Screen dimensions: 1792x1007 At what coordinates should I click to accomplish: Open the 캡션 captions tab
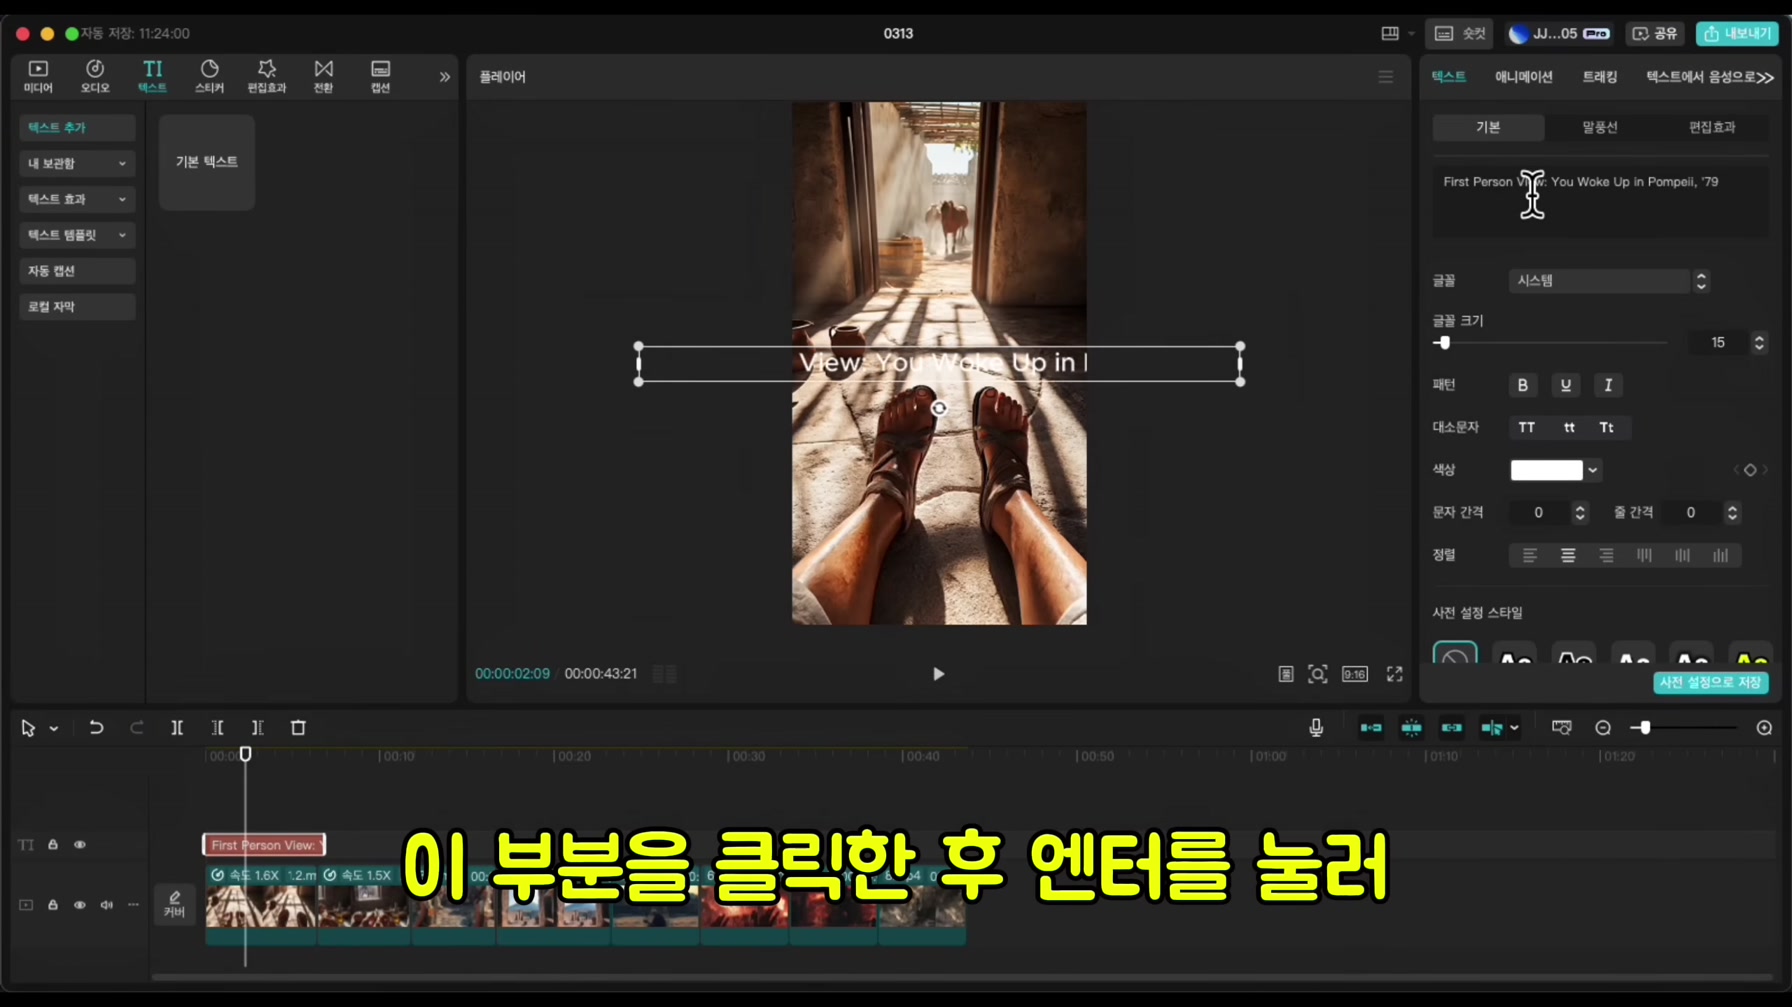380,76
